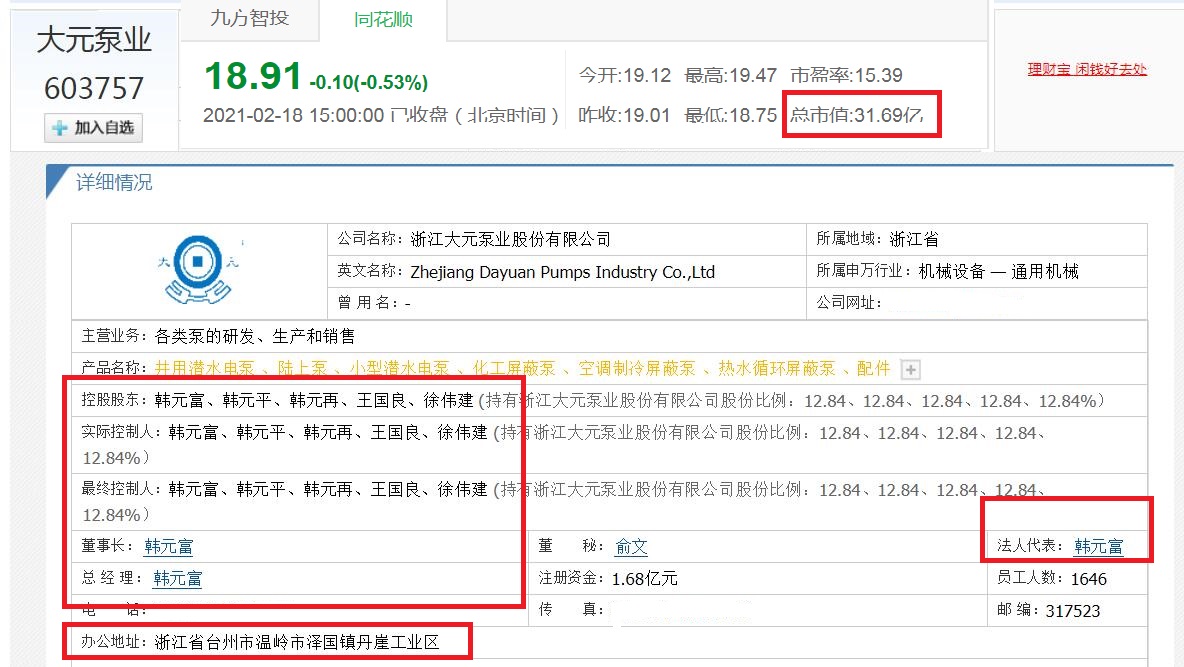Open general manager 韩元富 link after 总经理

177,579
